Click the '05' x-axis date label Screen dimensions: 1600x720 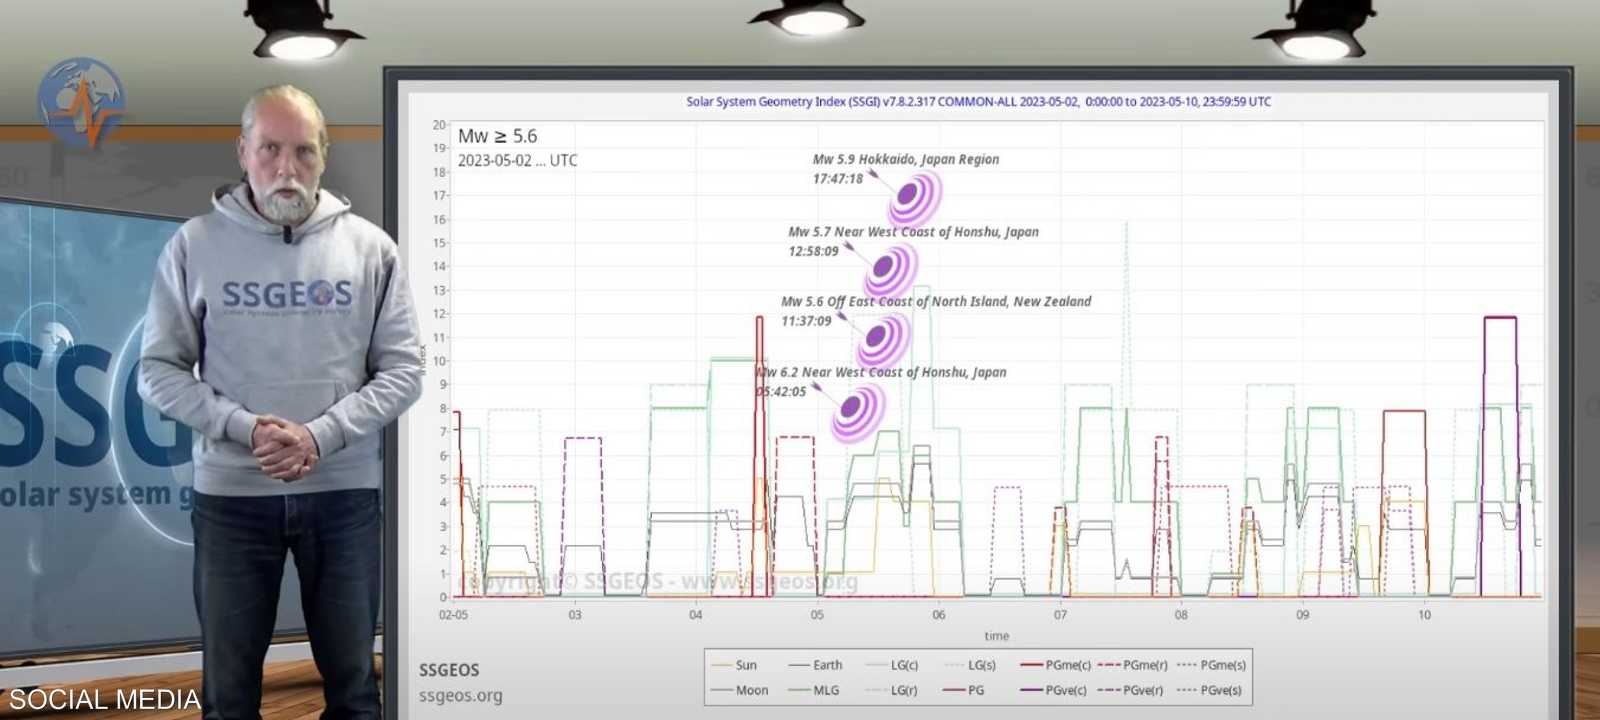tap(817, 615)
